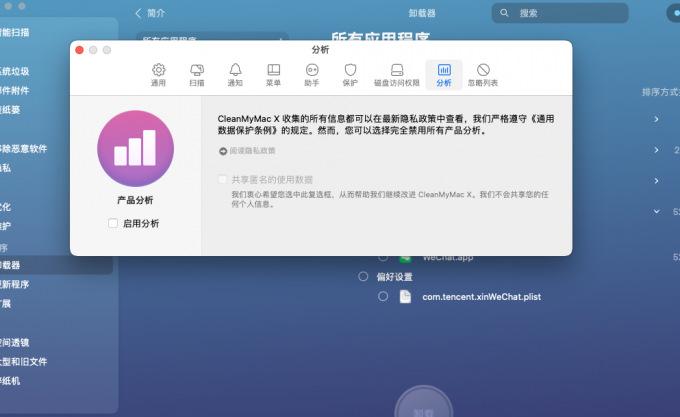Close the 分析 preferences window
The image size is (680, 417).
pos(79,50)
